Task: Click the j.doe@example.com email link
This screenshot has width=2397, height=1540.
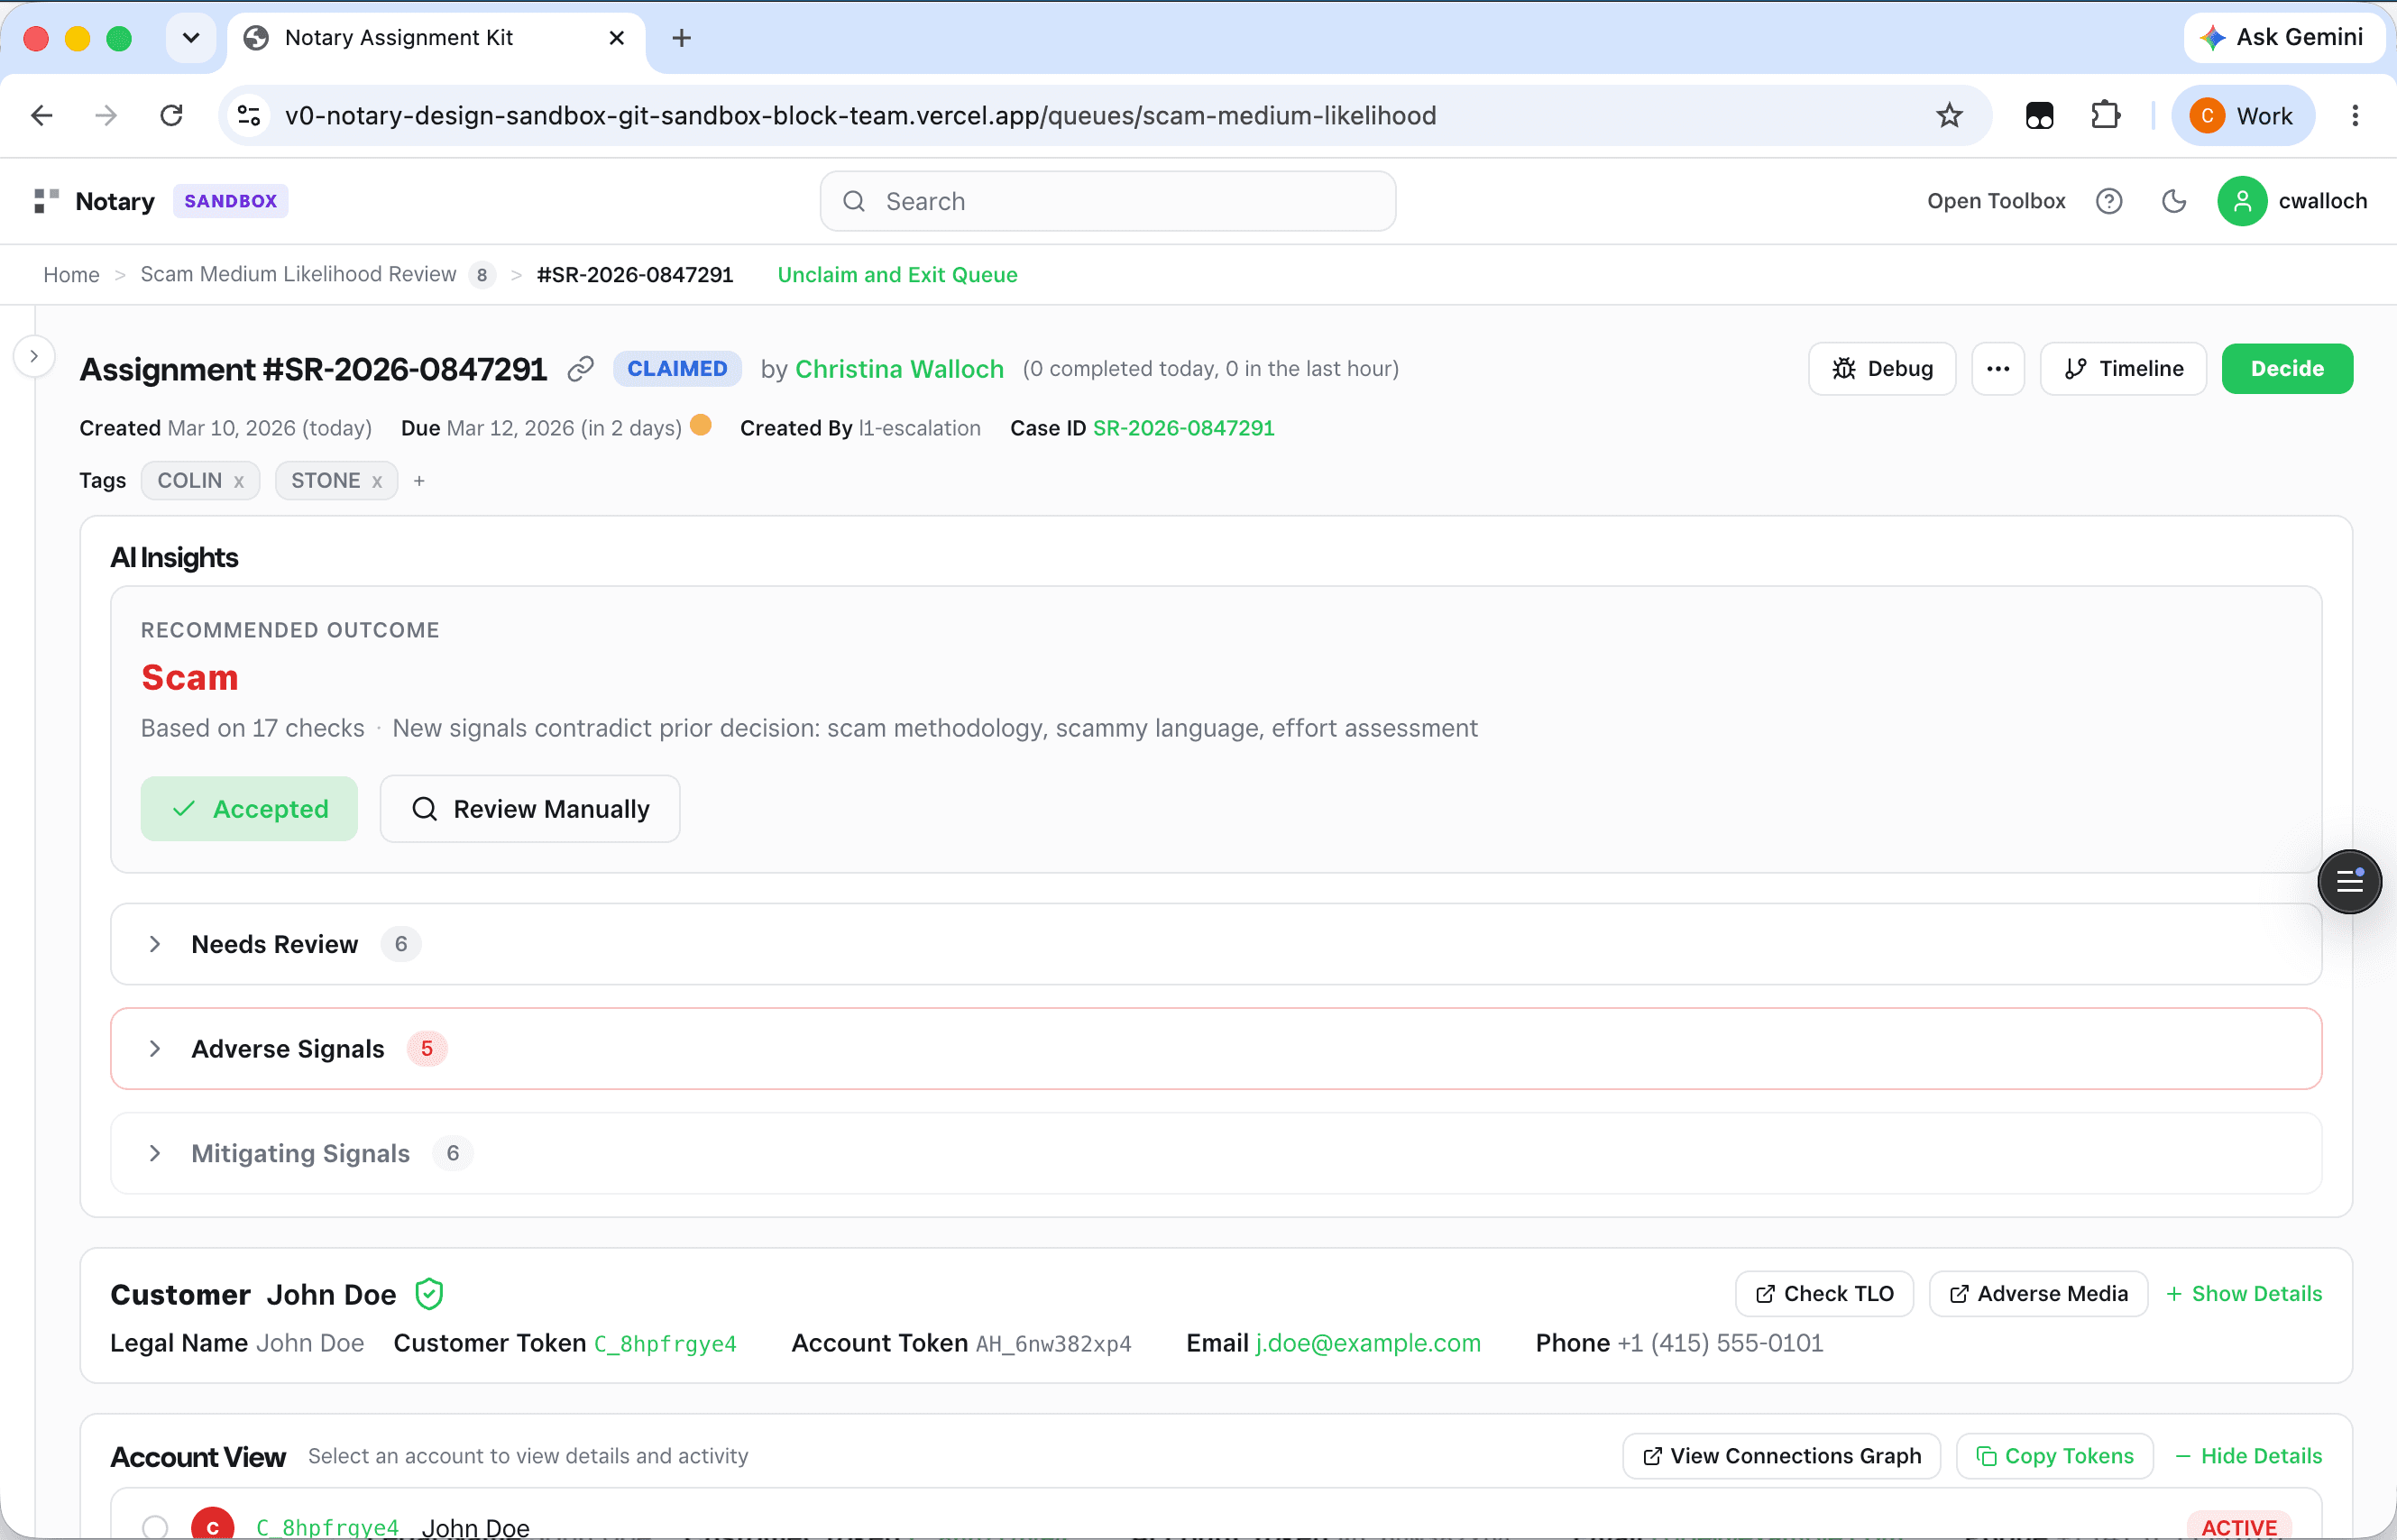Action: (1367, 1343)
